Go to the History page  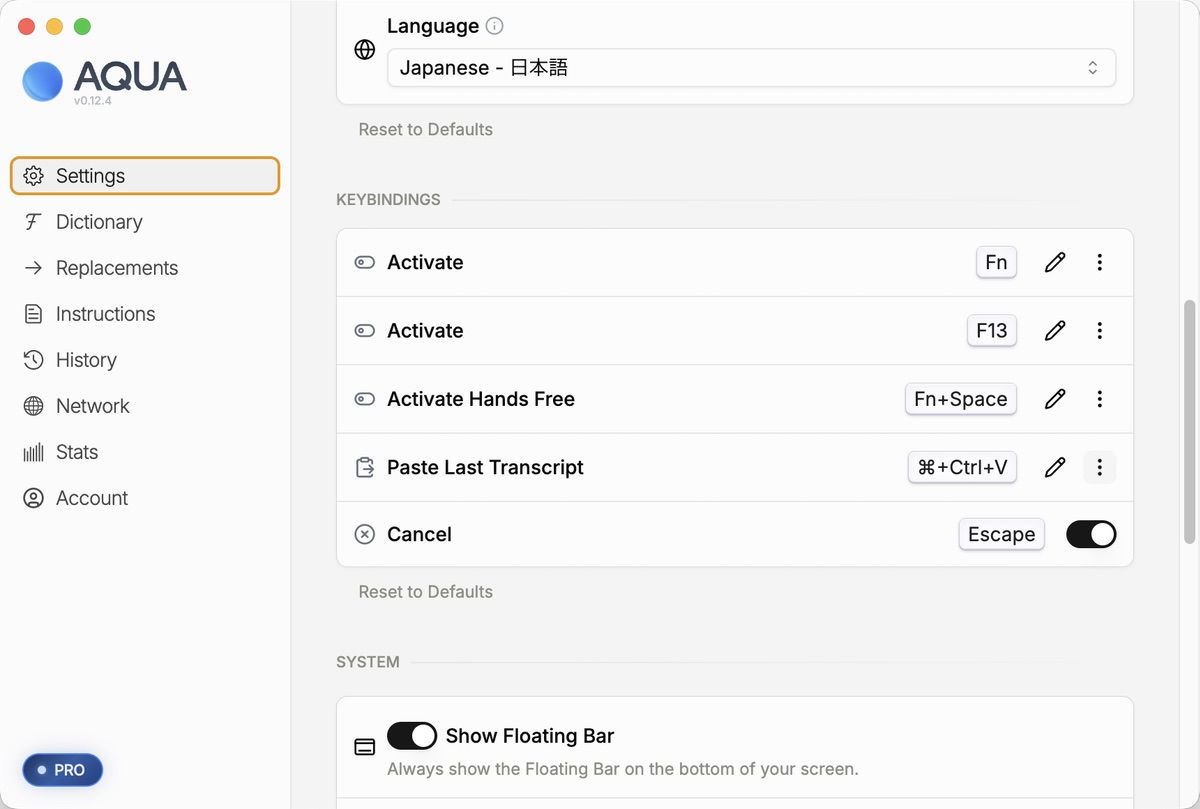(86, 360)
